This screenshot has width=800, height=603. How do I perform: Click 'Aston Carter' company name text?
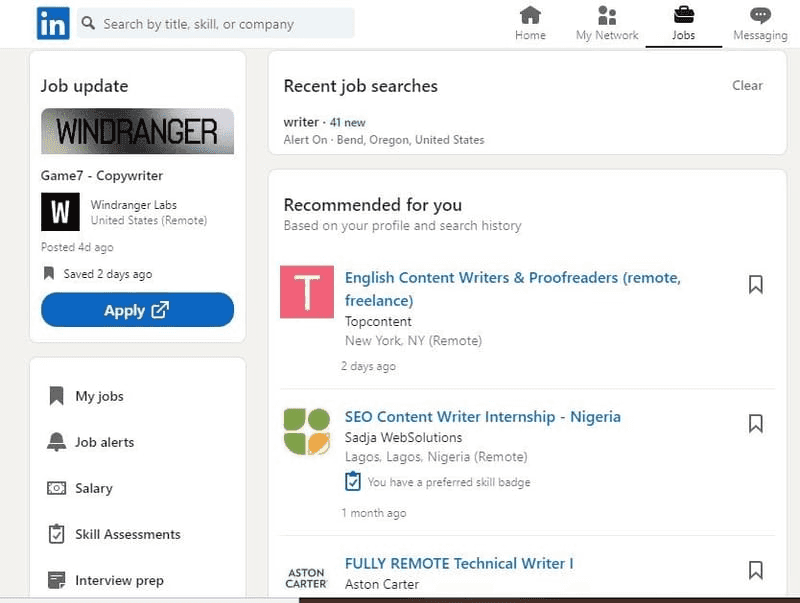(x=382, y=584)
